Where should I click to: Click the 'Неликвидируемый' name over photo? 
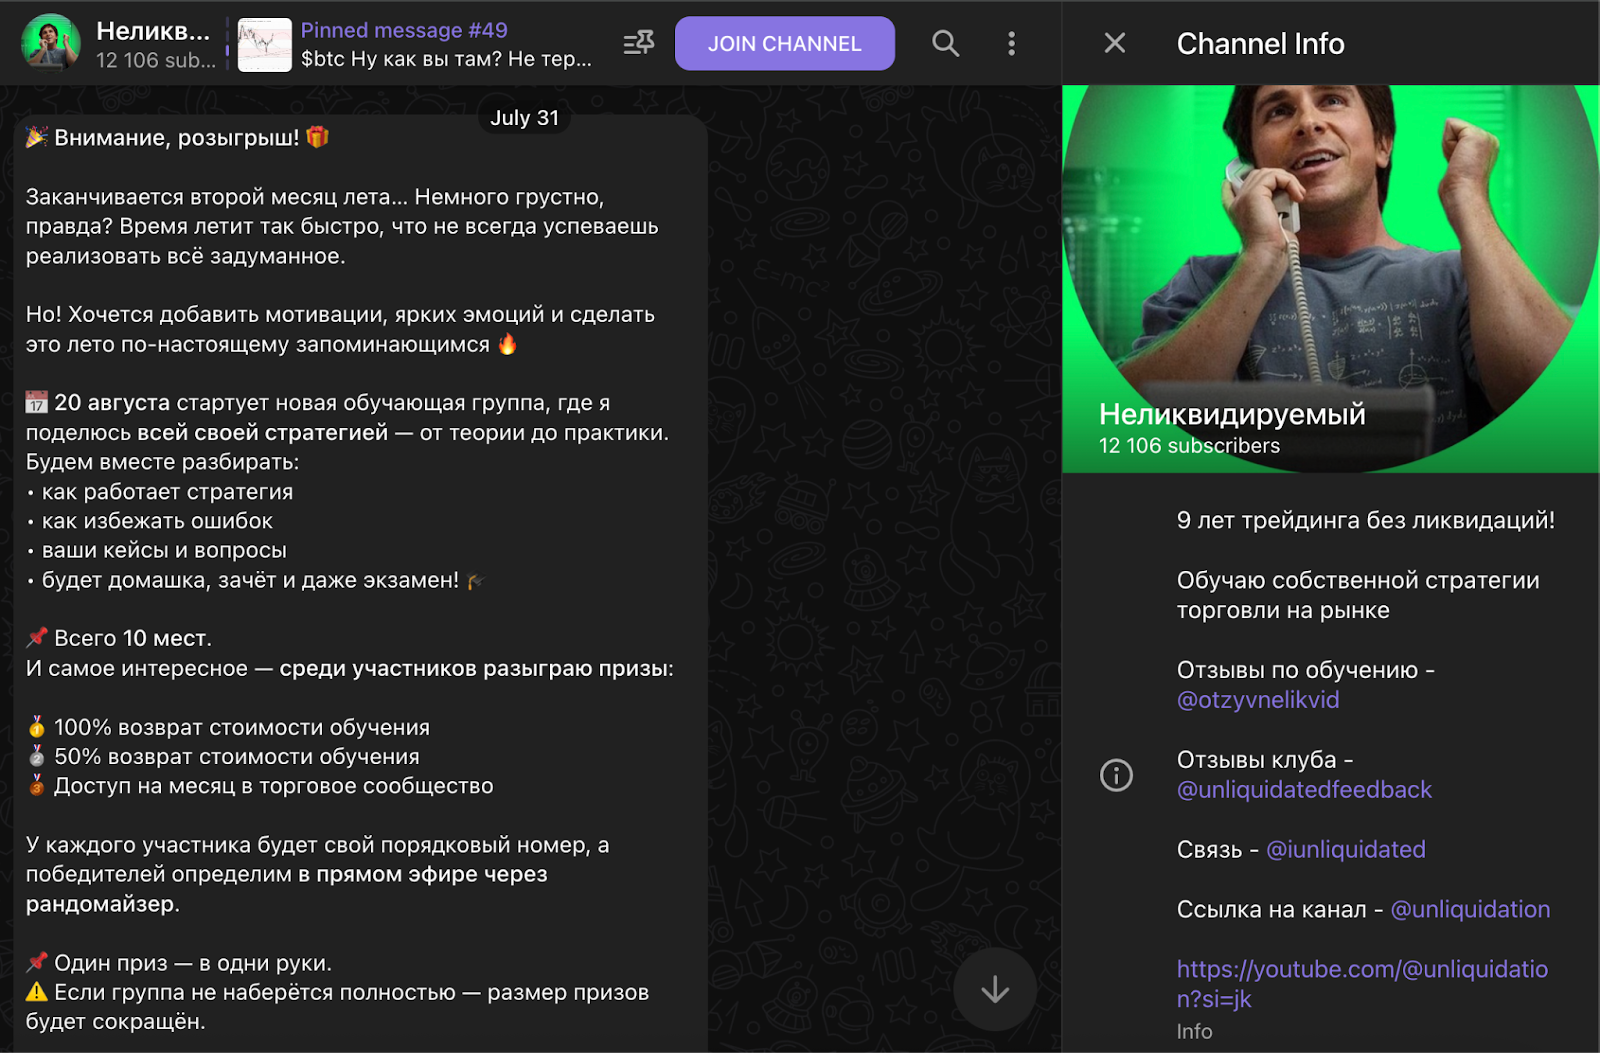1232,414
